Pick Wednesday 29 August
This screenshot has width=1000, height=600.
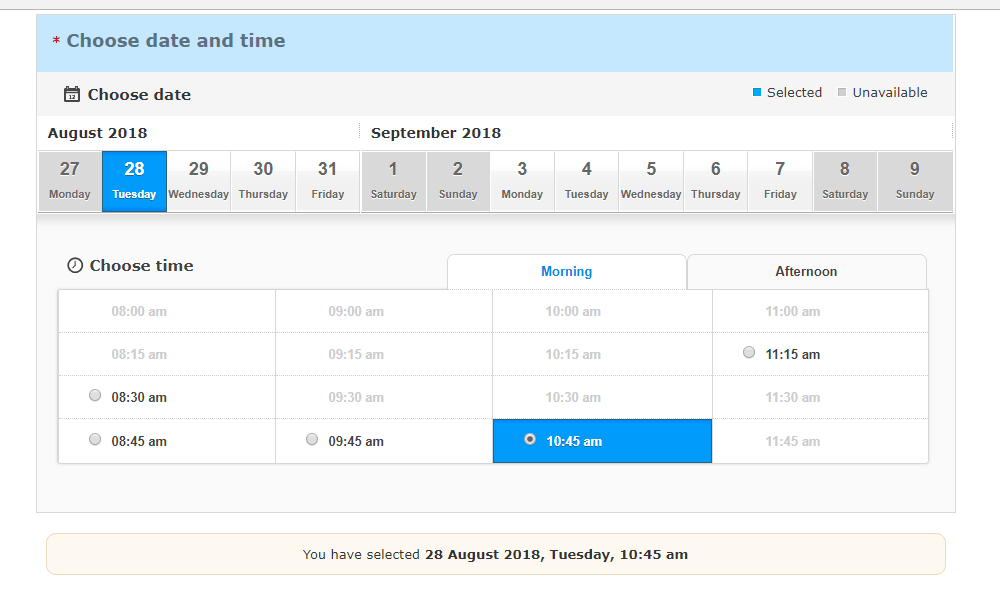[x=199, y=181]
